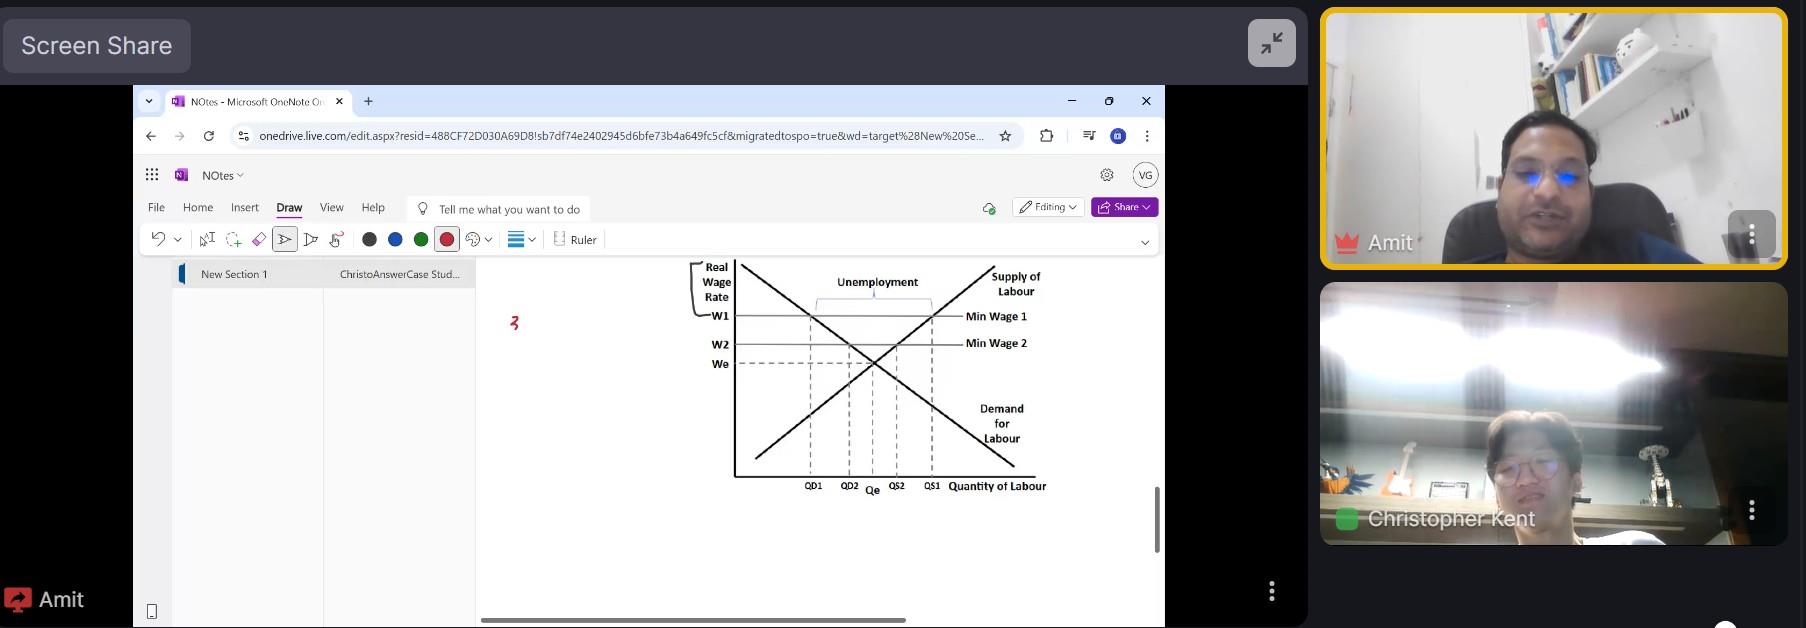The height and width of the screenshot is (628, 1806).
Task: Toggle the active pen tool
Action: 285,240
